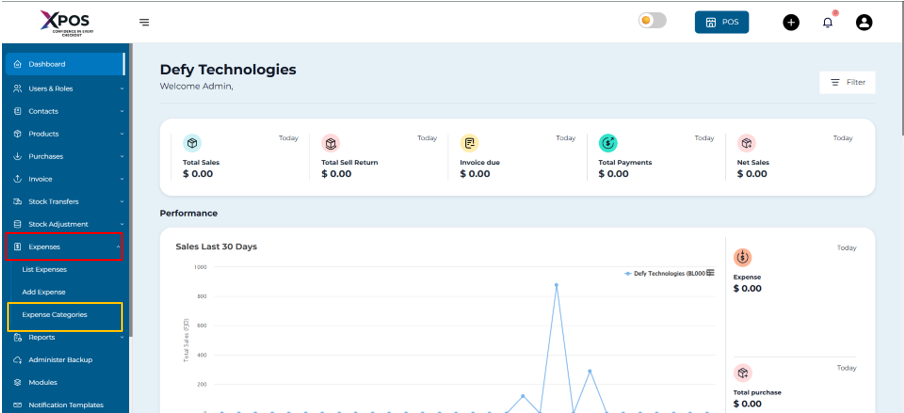Expand the Products sidebar menu
Viewport: 904px width, 413px height.
coord(63,134)
